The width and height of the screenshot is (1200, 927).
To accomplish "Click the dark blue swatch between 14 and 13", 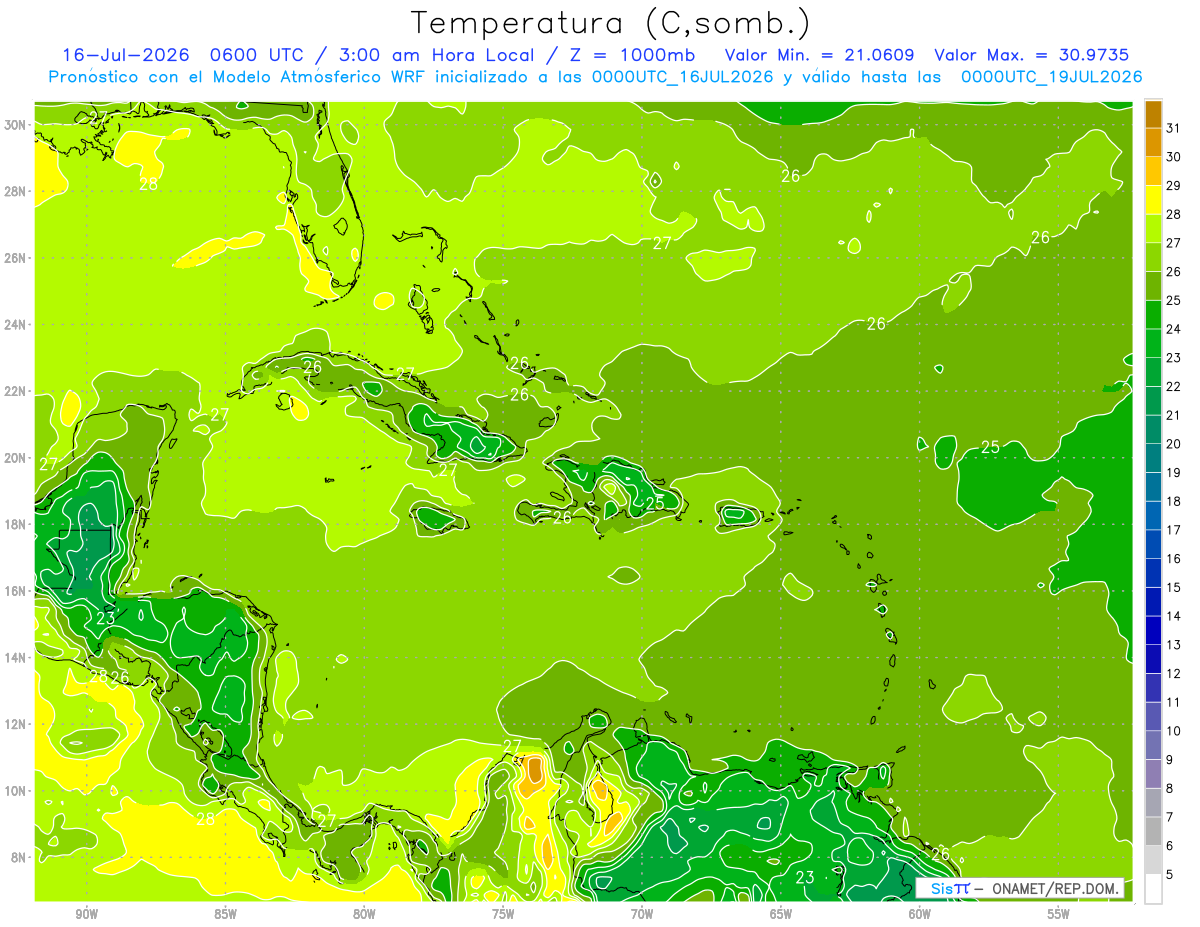I will click(1153, 631).
